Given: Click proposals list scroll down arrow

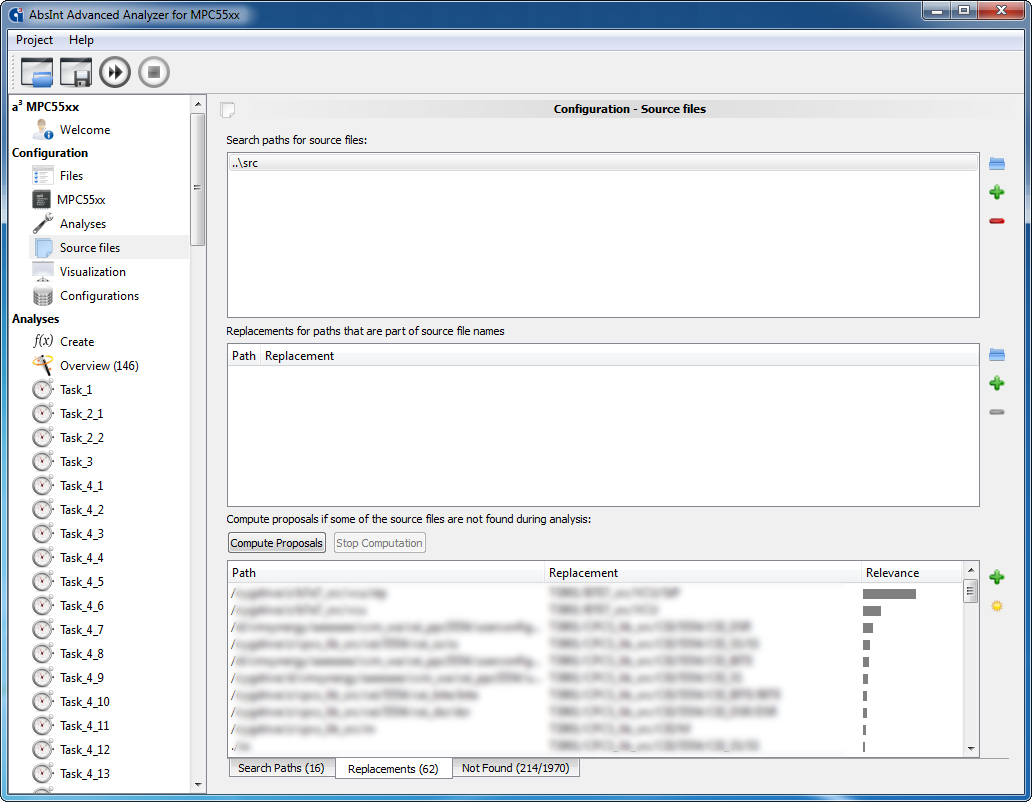Looking at the screenshot, I should 971,749.
